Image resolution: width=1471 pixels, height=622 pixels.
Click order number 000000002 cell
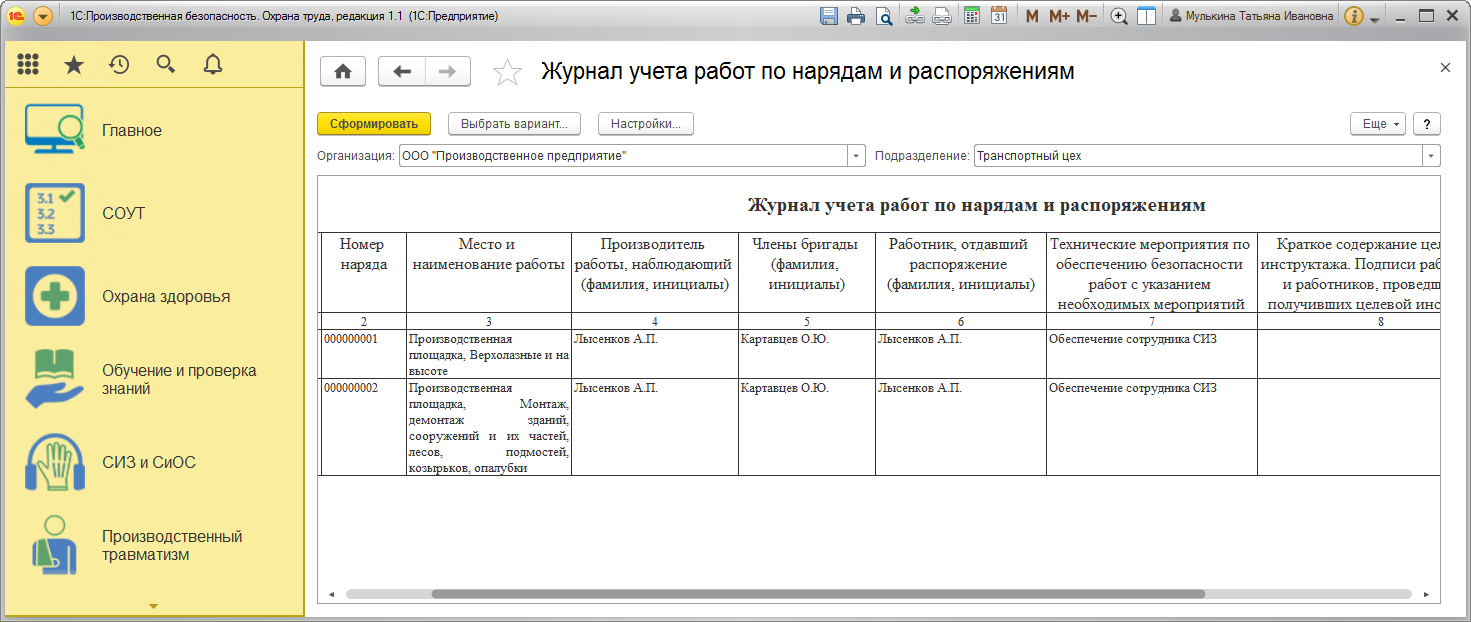(x=364, y=427)
